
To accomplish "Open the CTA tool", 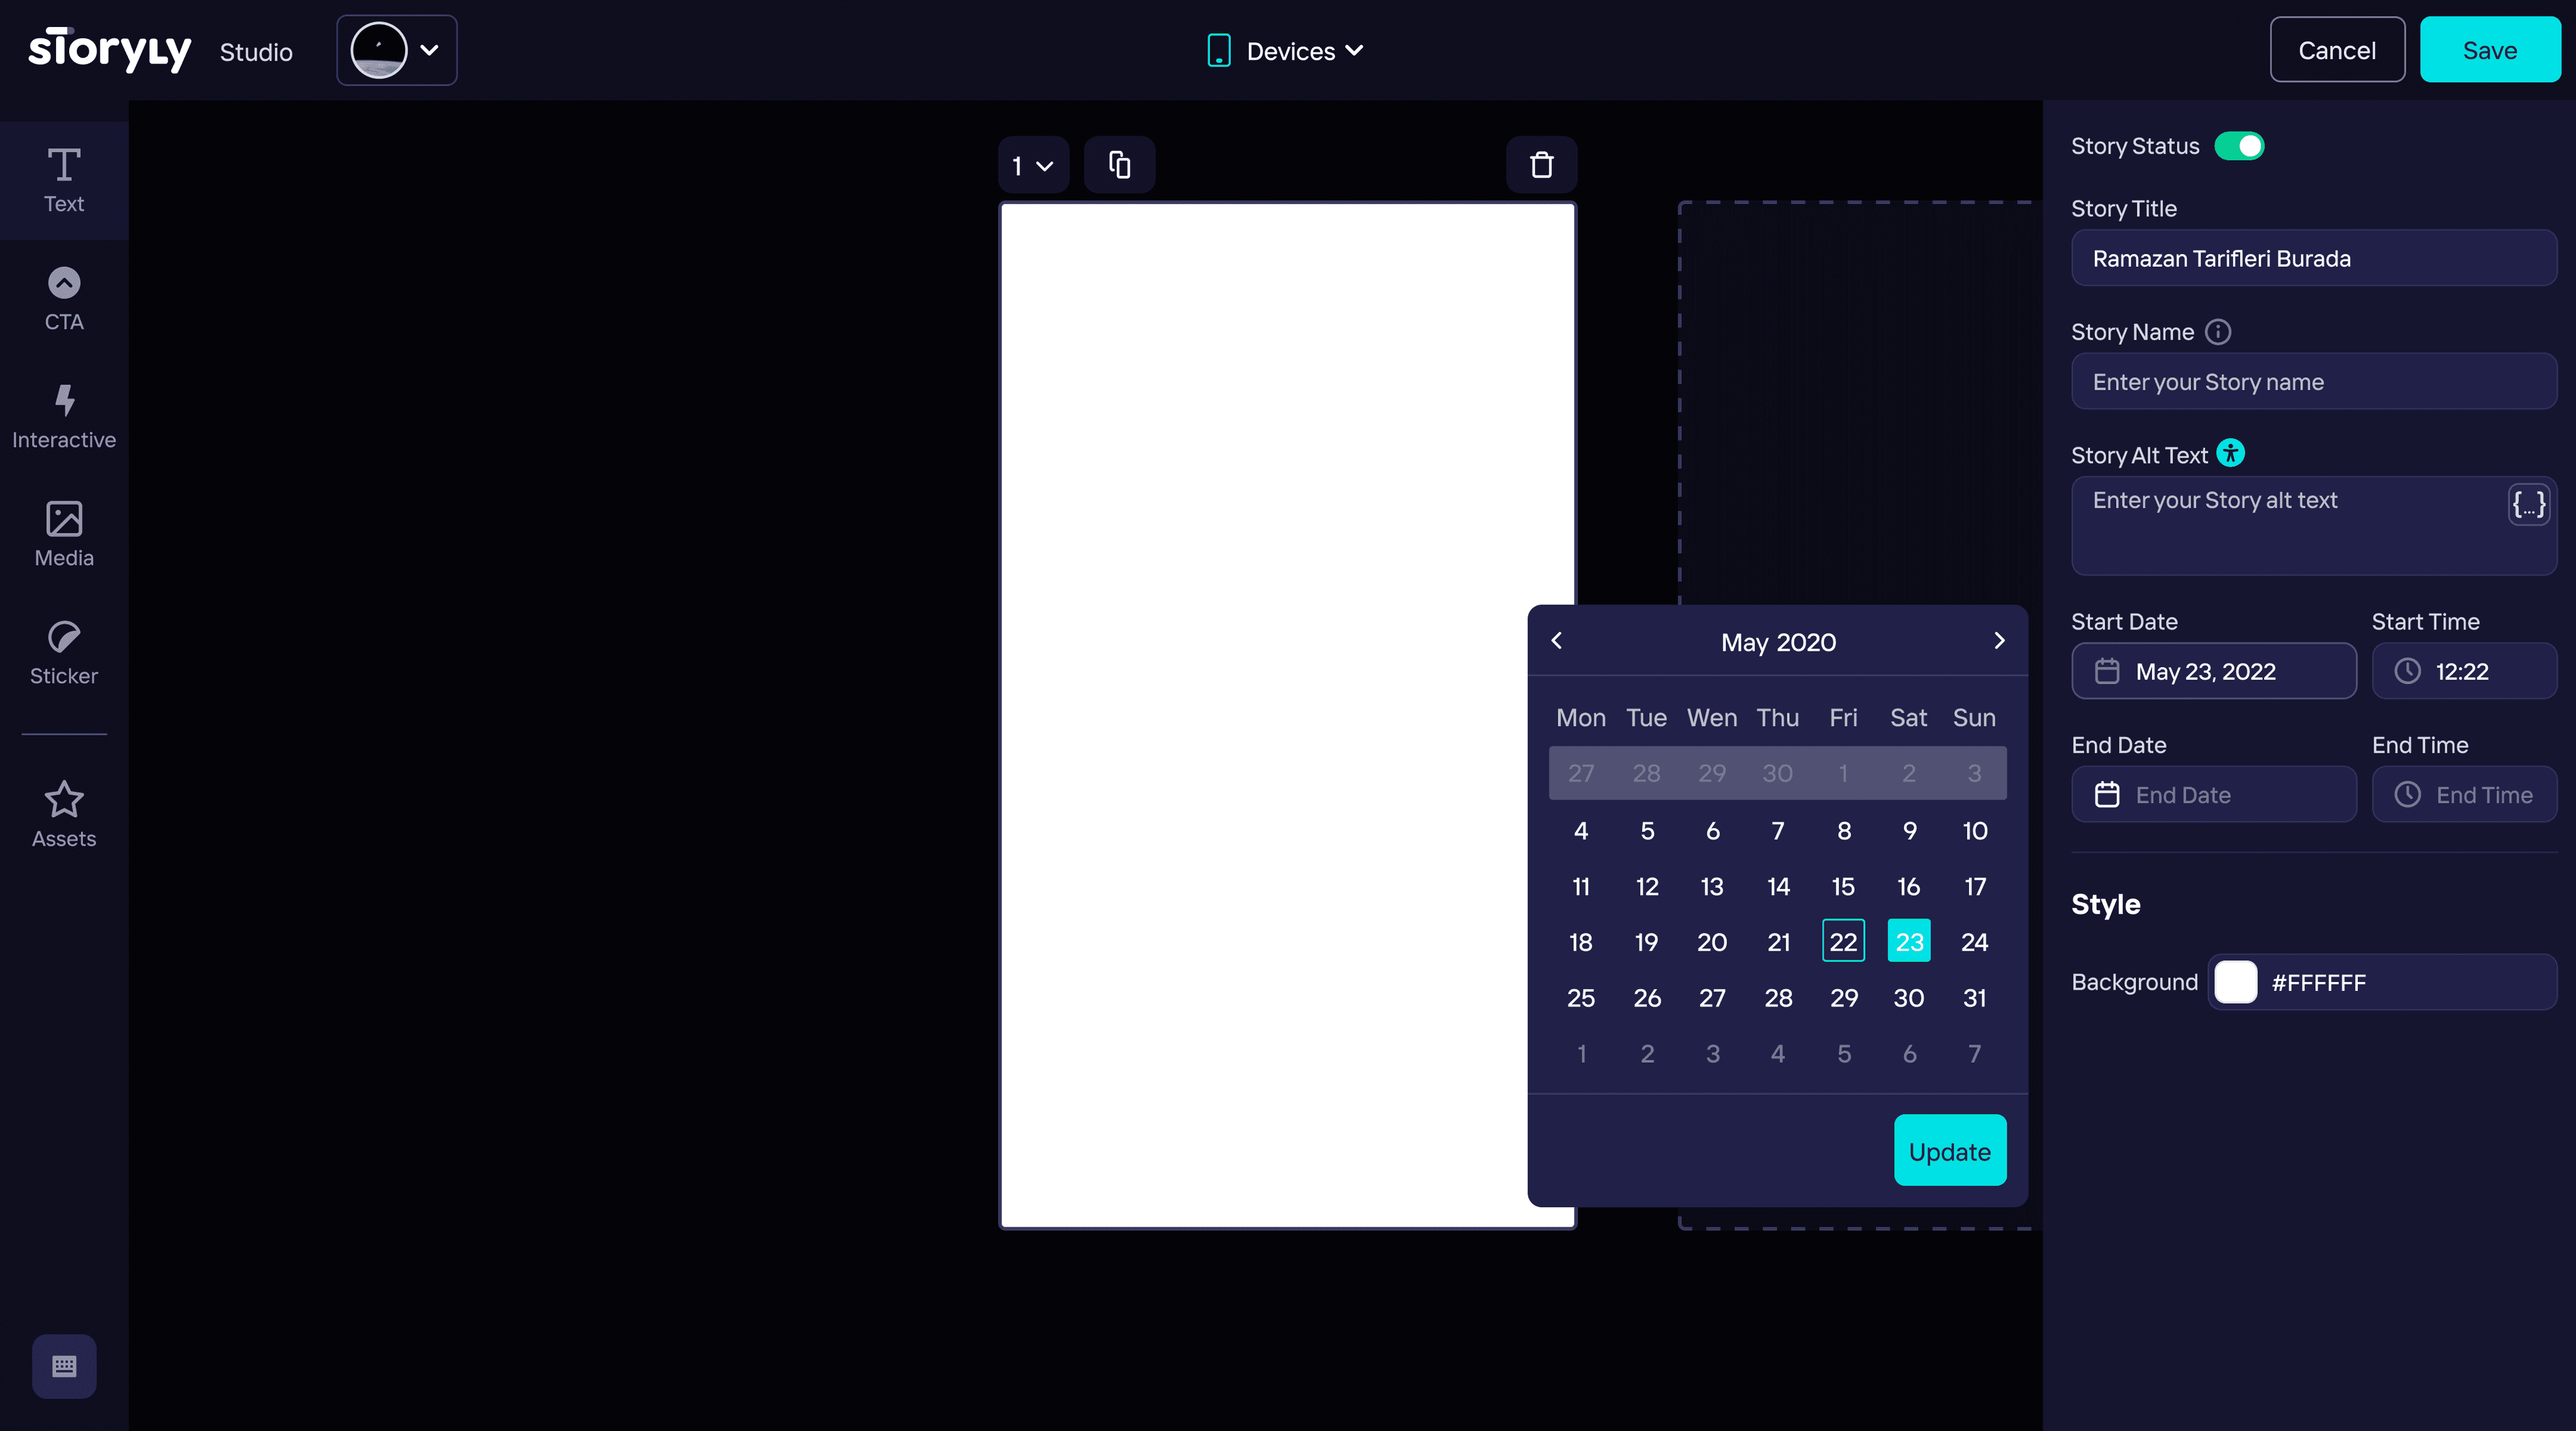I will [64, 299].
